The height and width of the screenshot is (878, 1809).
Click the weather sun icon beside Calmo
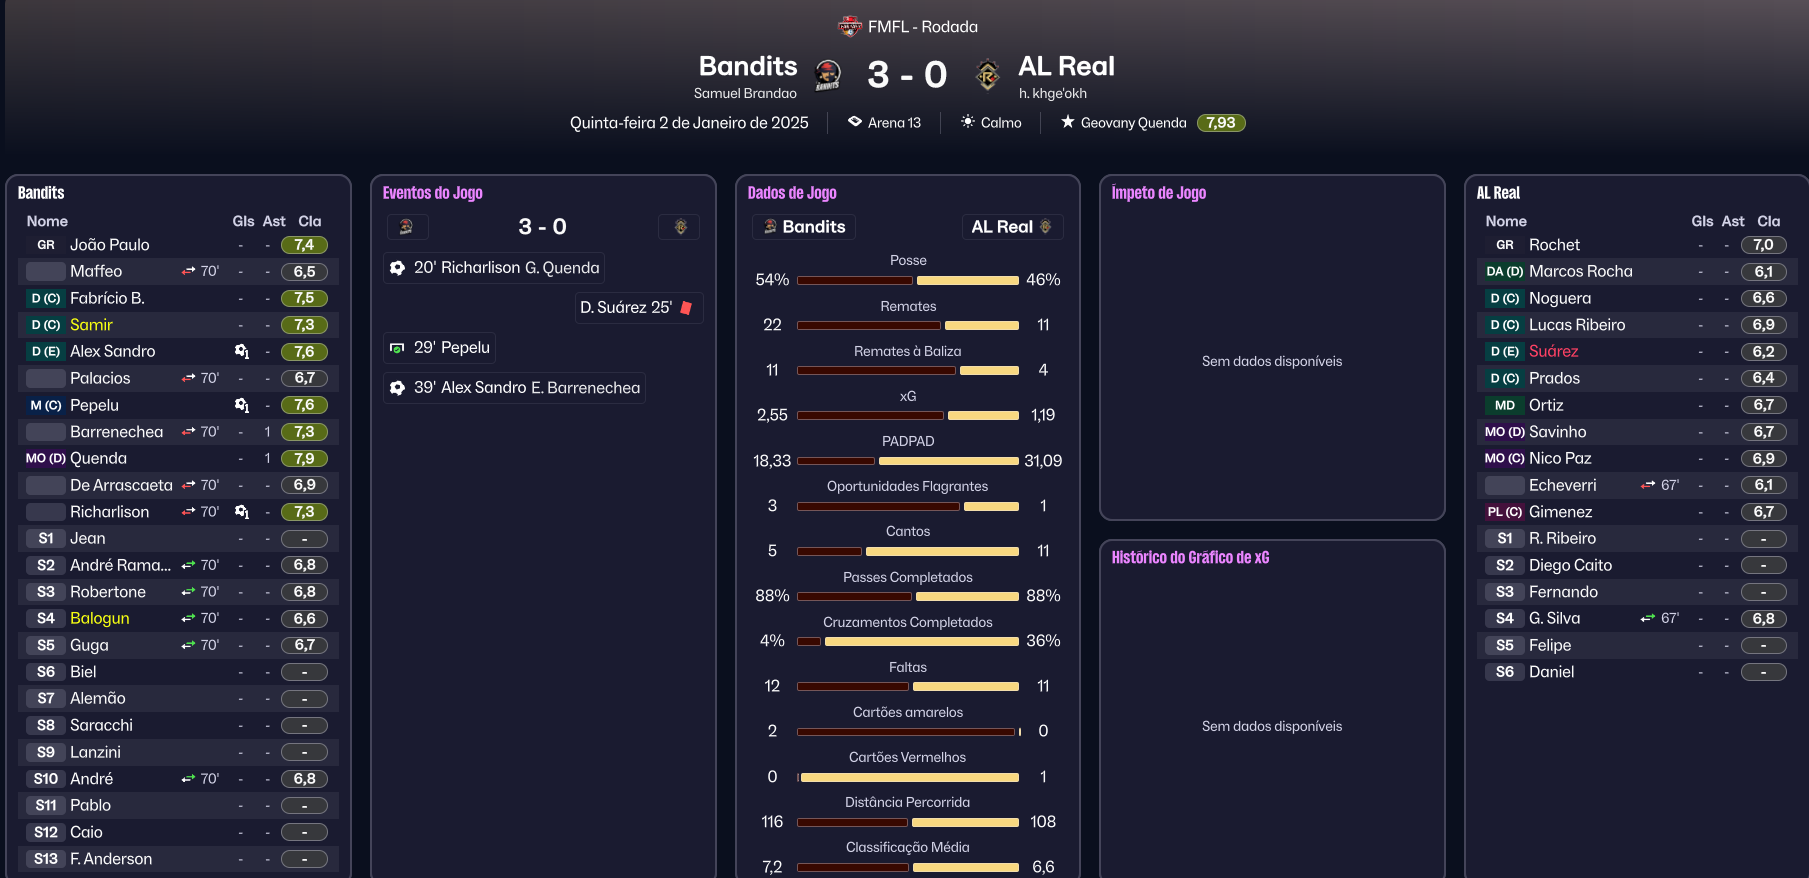coord(968,122)
